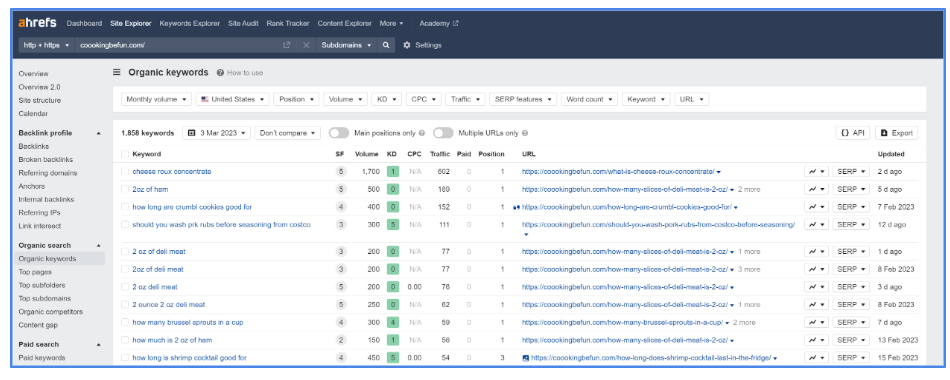Toggle sidebar with hamburger menu icon
The width and height of the screenshot is (950, 380).
[x=117, y=72]
